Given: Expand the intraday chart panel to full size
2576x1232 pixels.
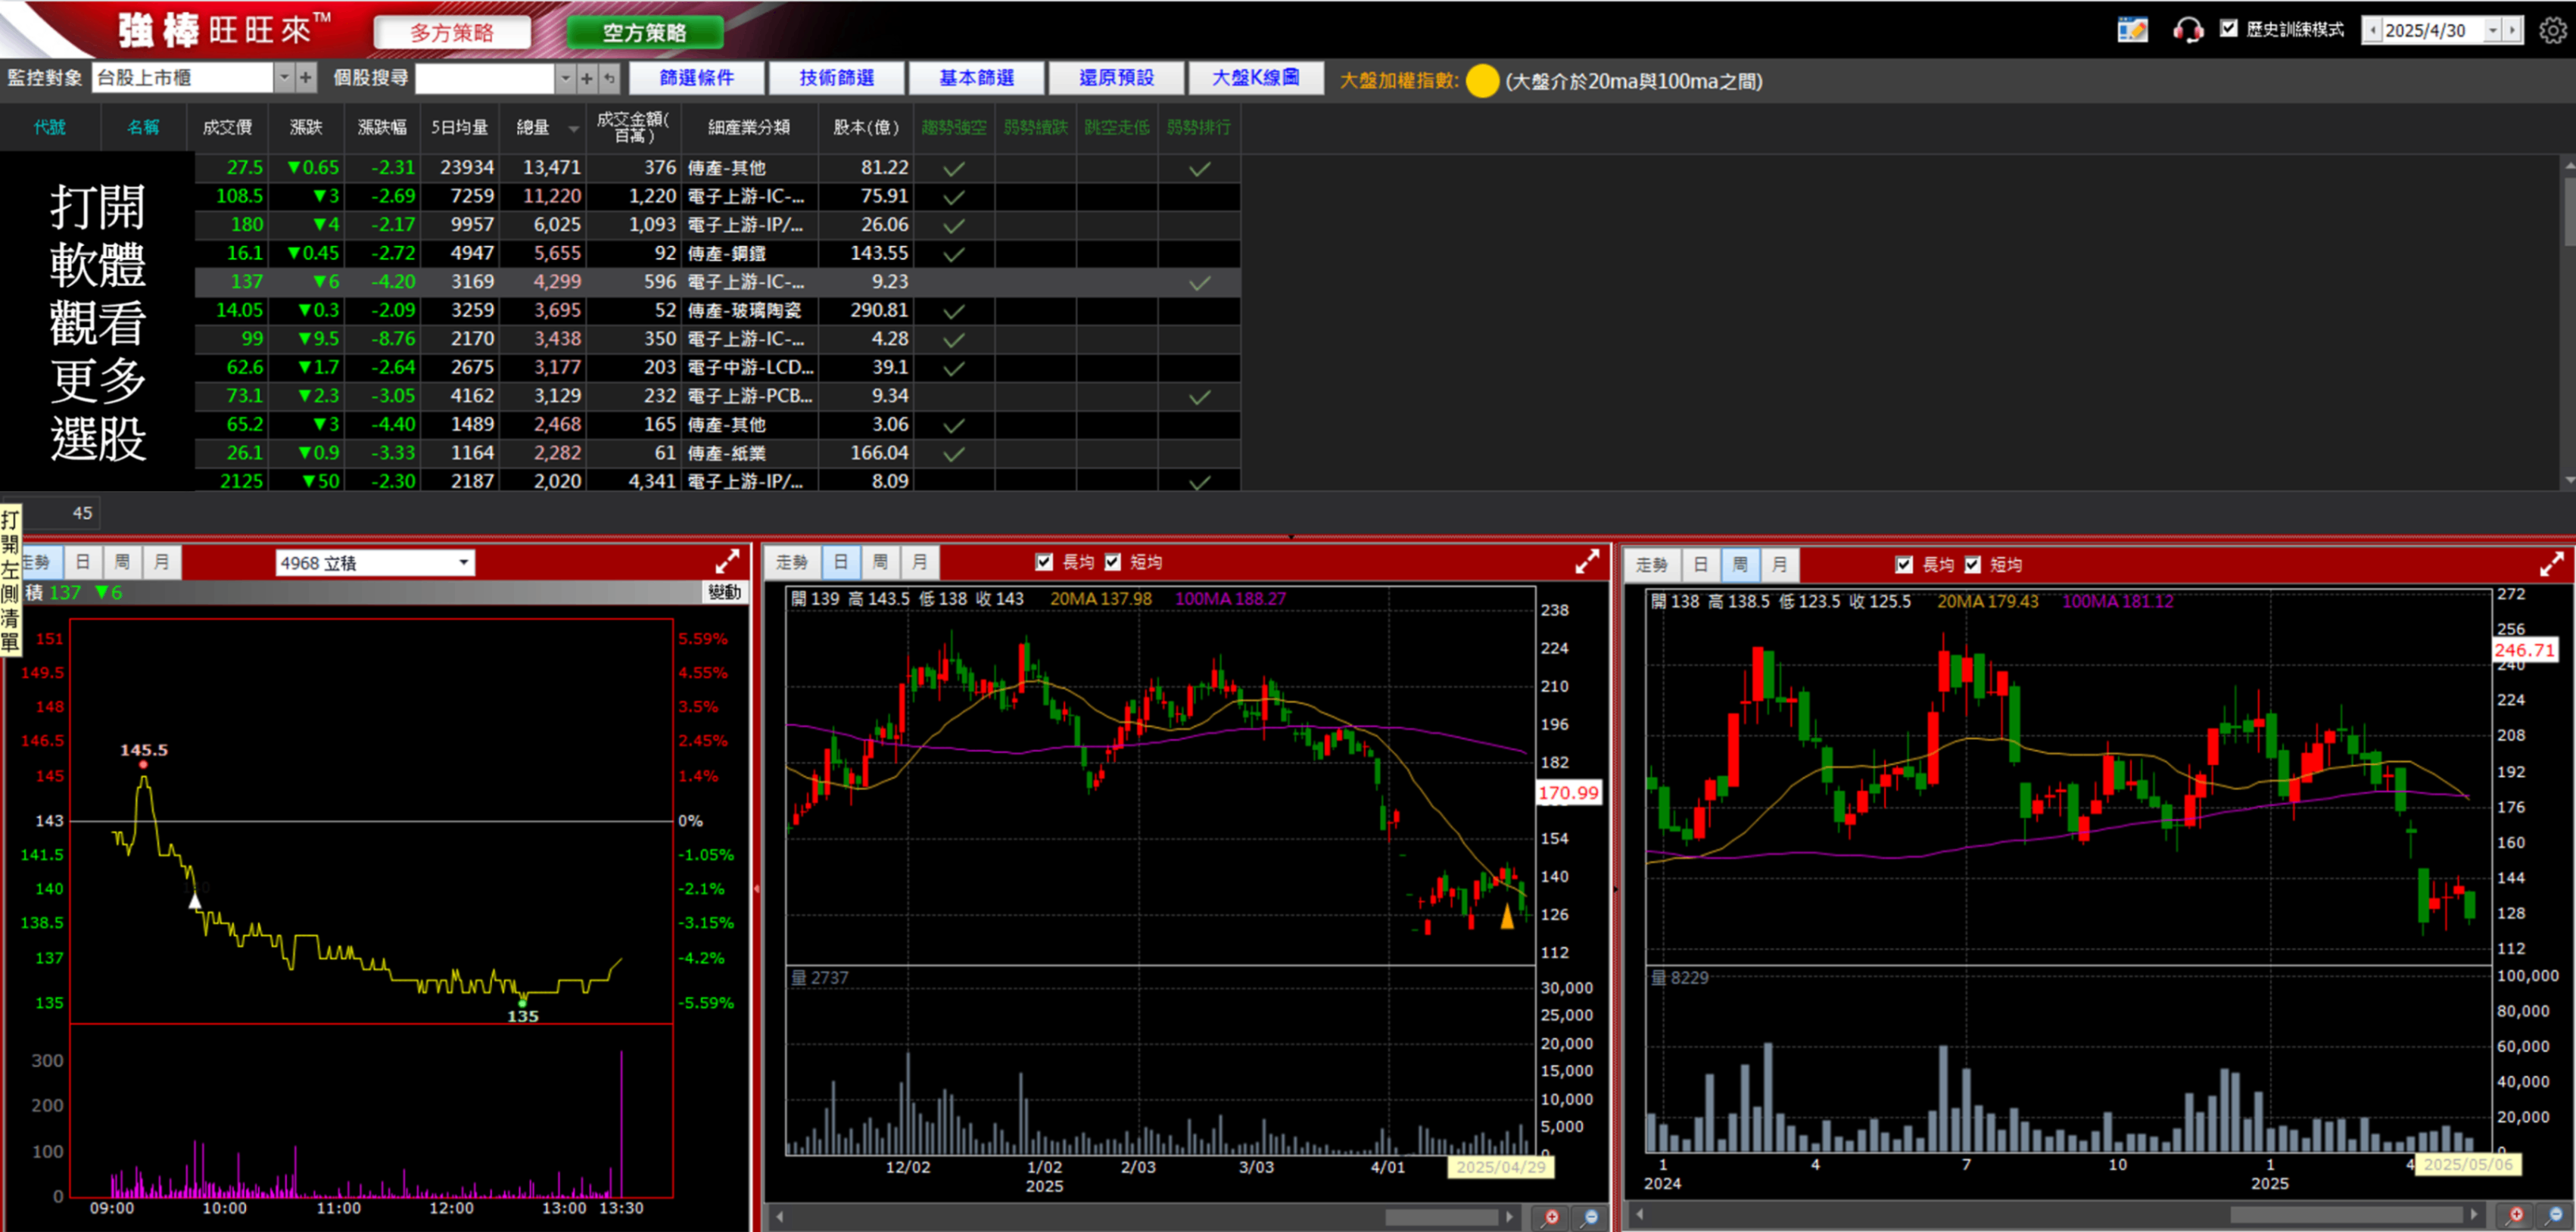Looking at the screenshot, I should tap(727, 561).
